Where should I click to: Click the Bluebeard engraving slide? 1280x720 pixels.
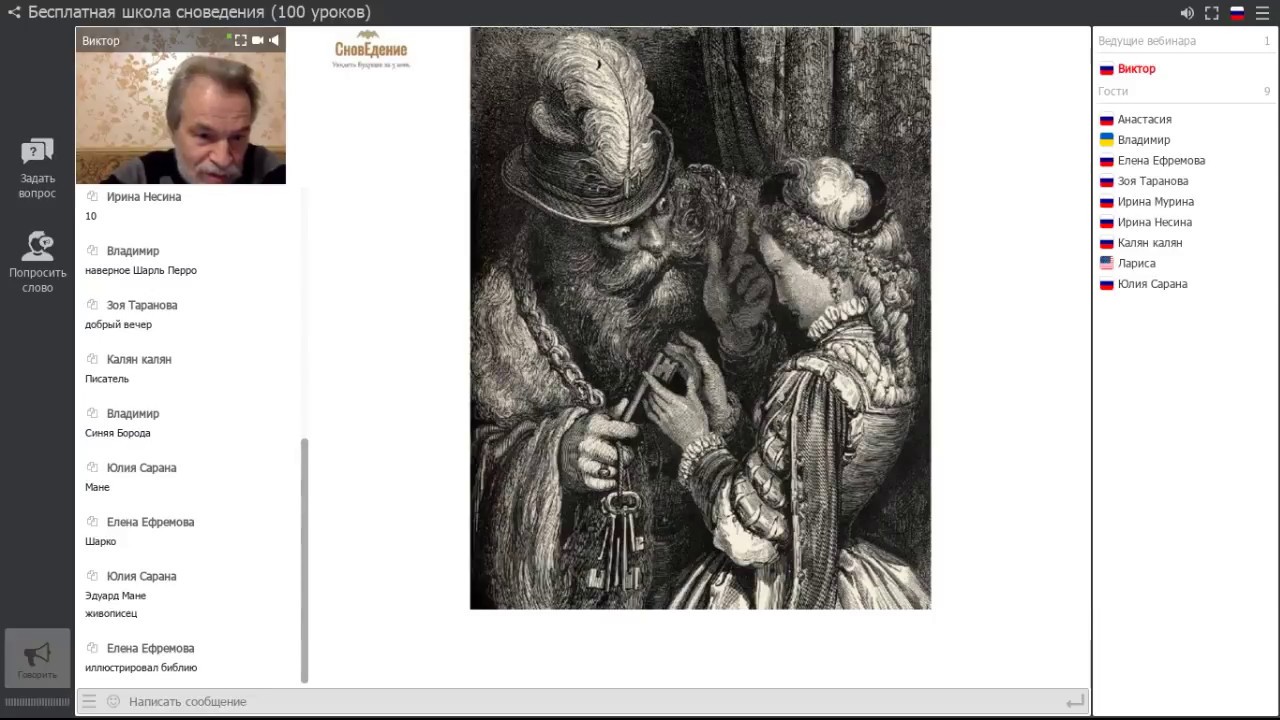tap(700, 318)
